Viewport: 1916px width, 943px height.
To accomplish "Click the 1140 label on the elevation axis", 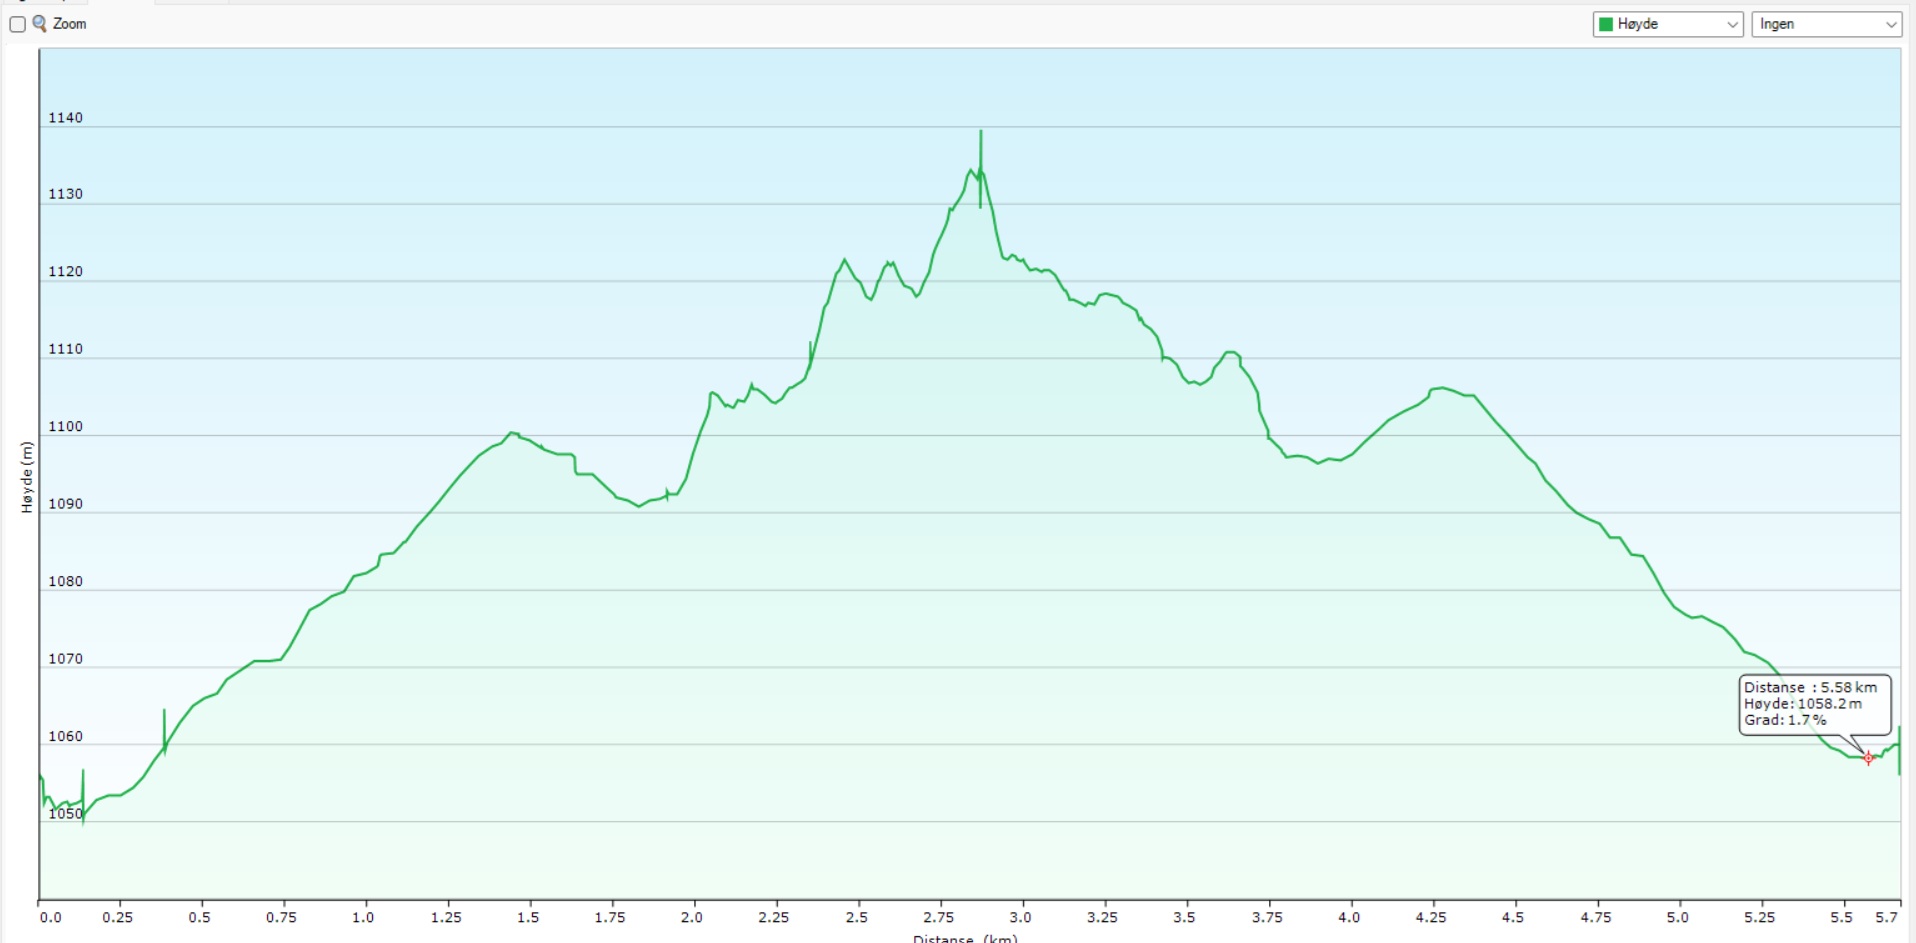I will coord(65,117).
